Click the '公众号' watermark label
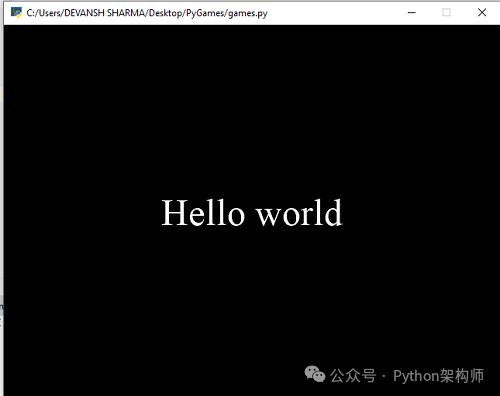The image size is (500, 396). click(353, 376)
